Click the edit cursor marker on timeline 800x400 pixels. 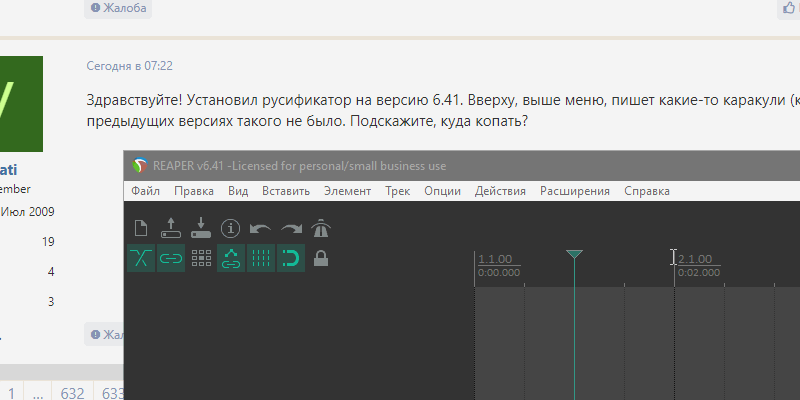point(574,254)
